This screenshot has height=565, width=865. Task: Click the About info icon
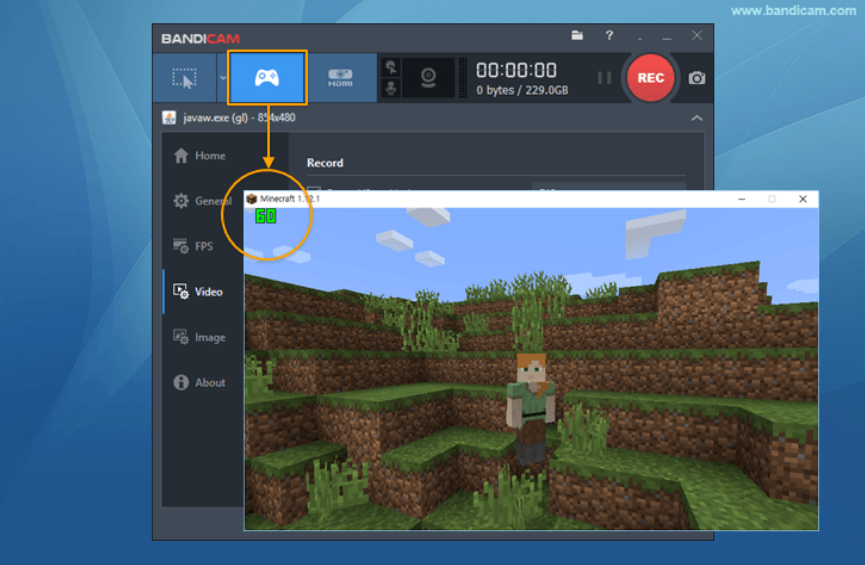point(181,382)
